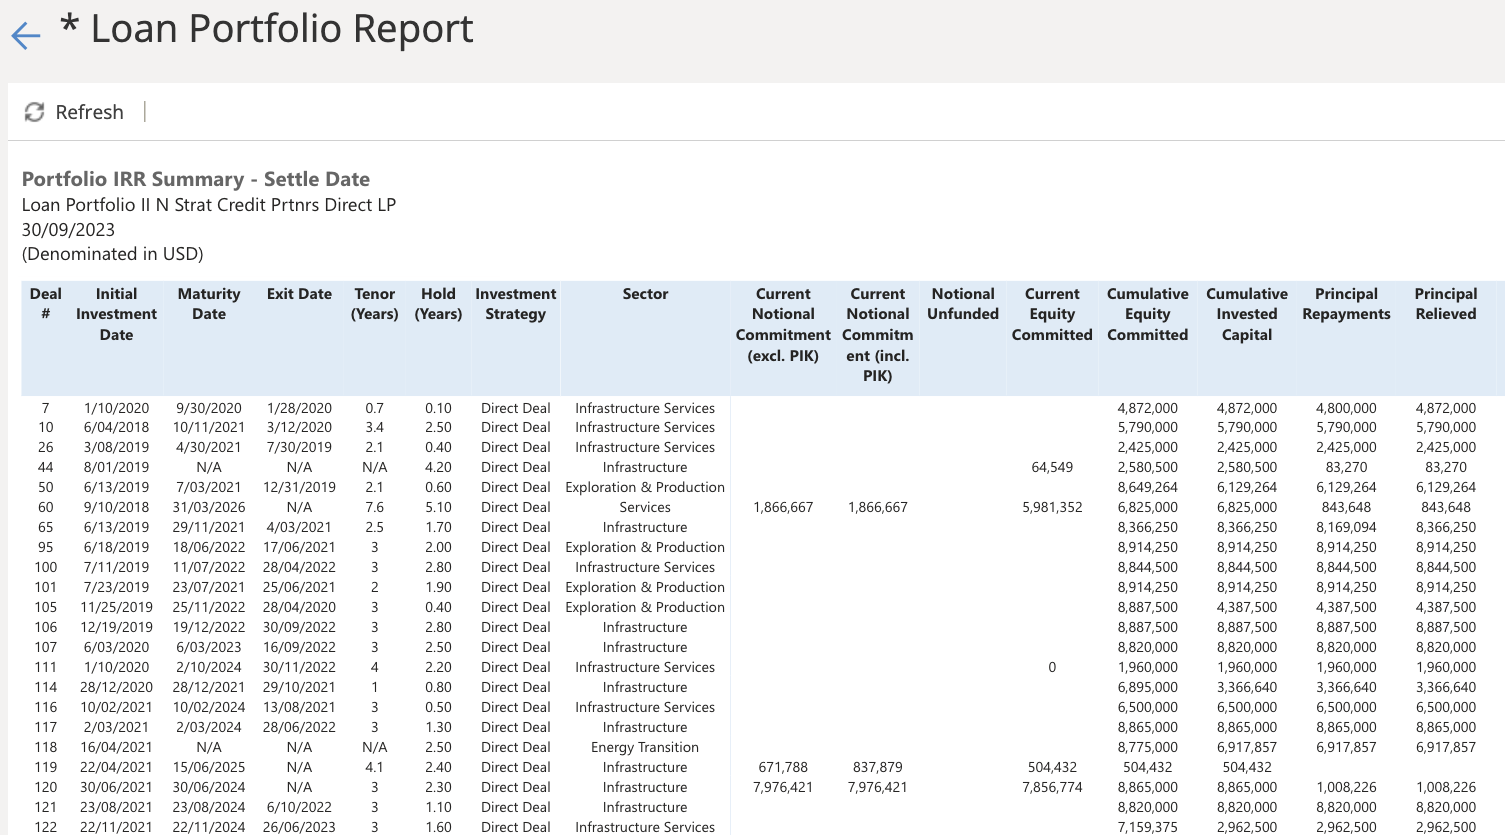The height and width of the screenshot is (835, 1505).
Task: Click the Direct Deal cell of deal 118
Action: coord(515,747)
